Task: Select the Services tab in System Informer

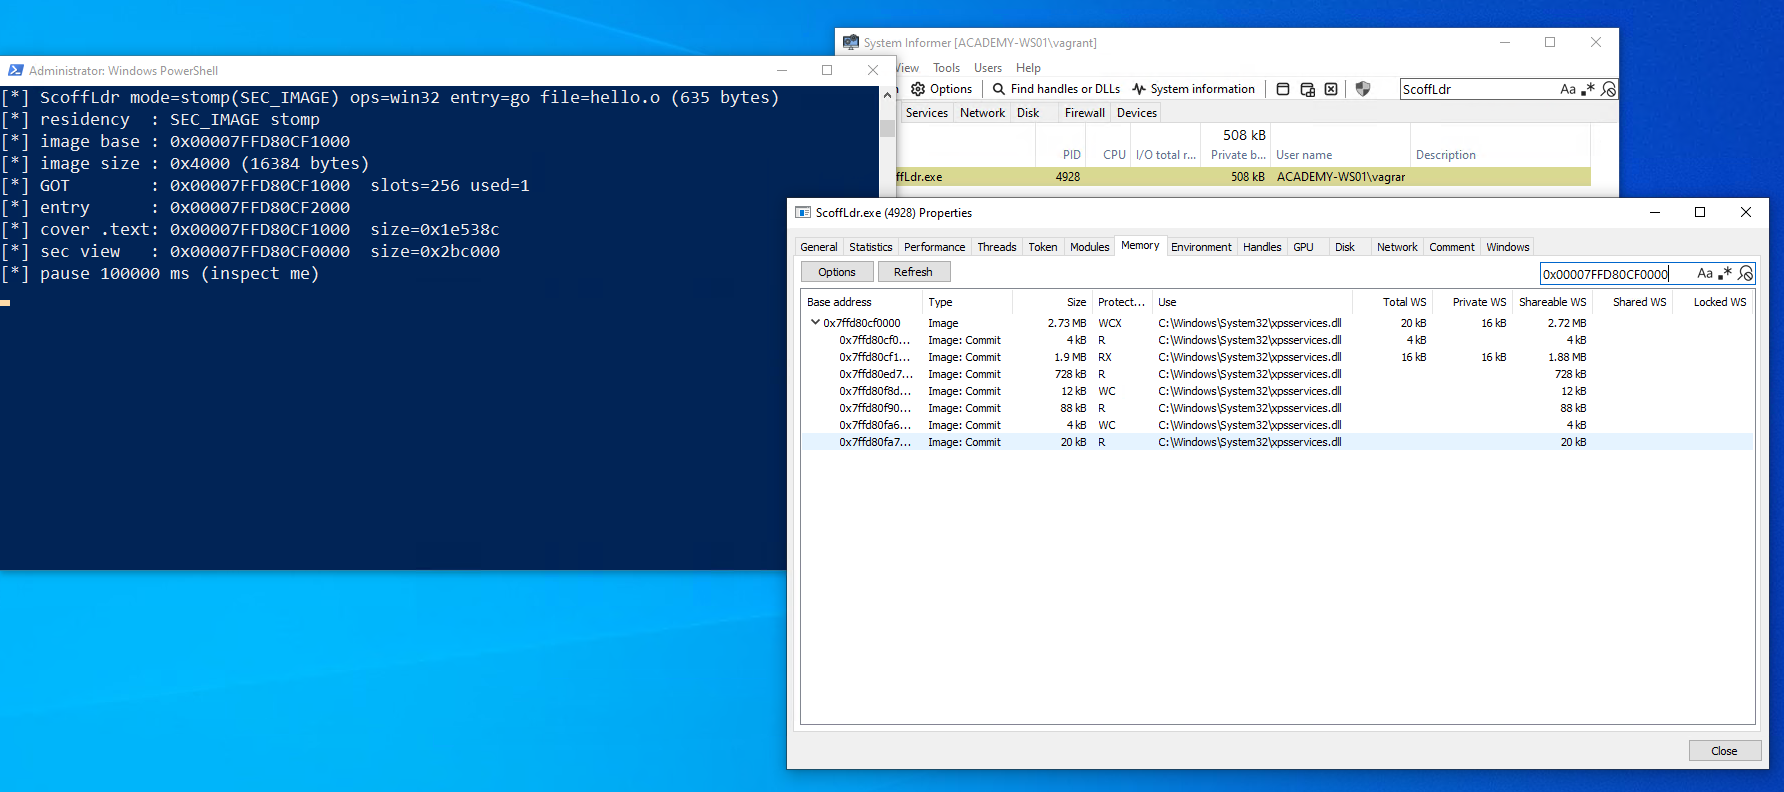Action: (926, 113)
